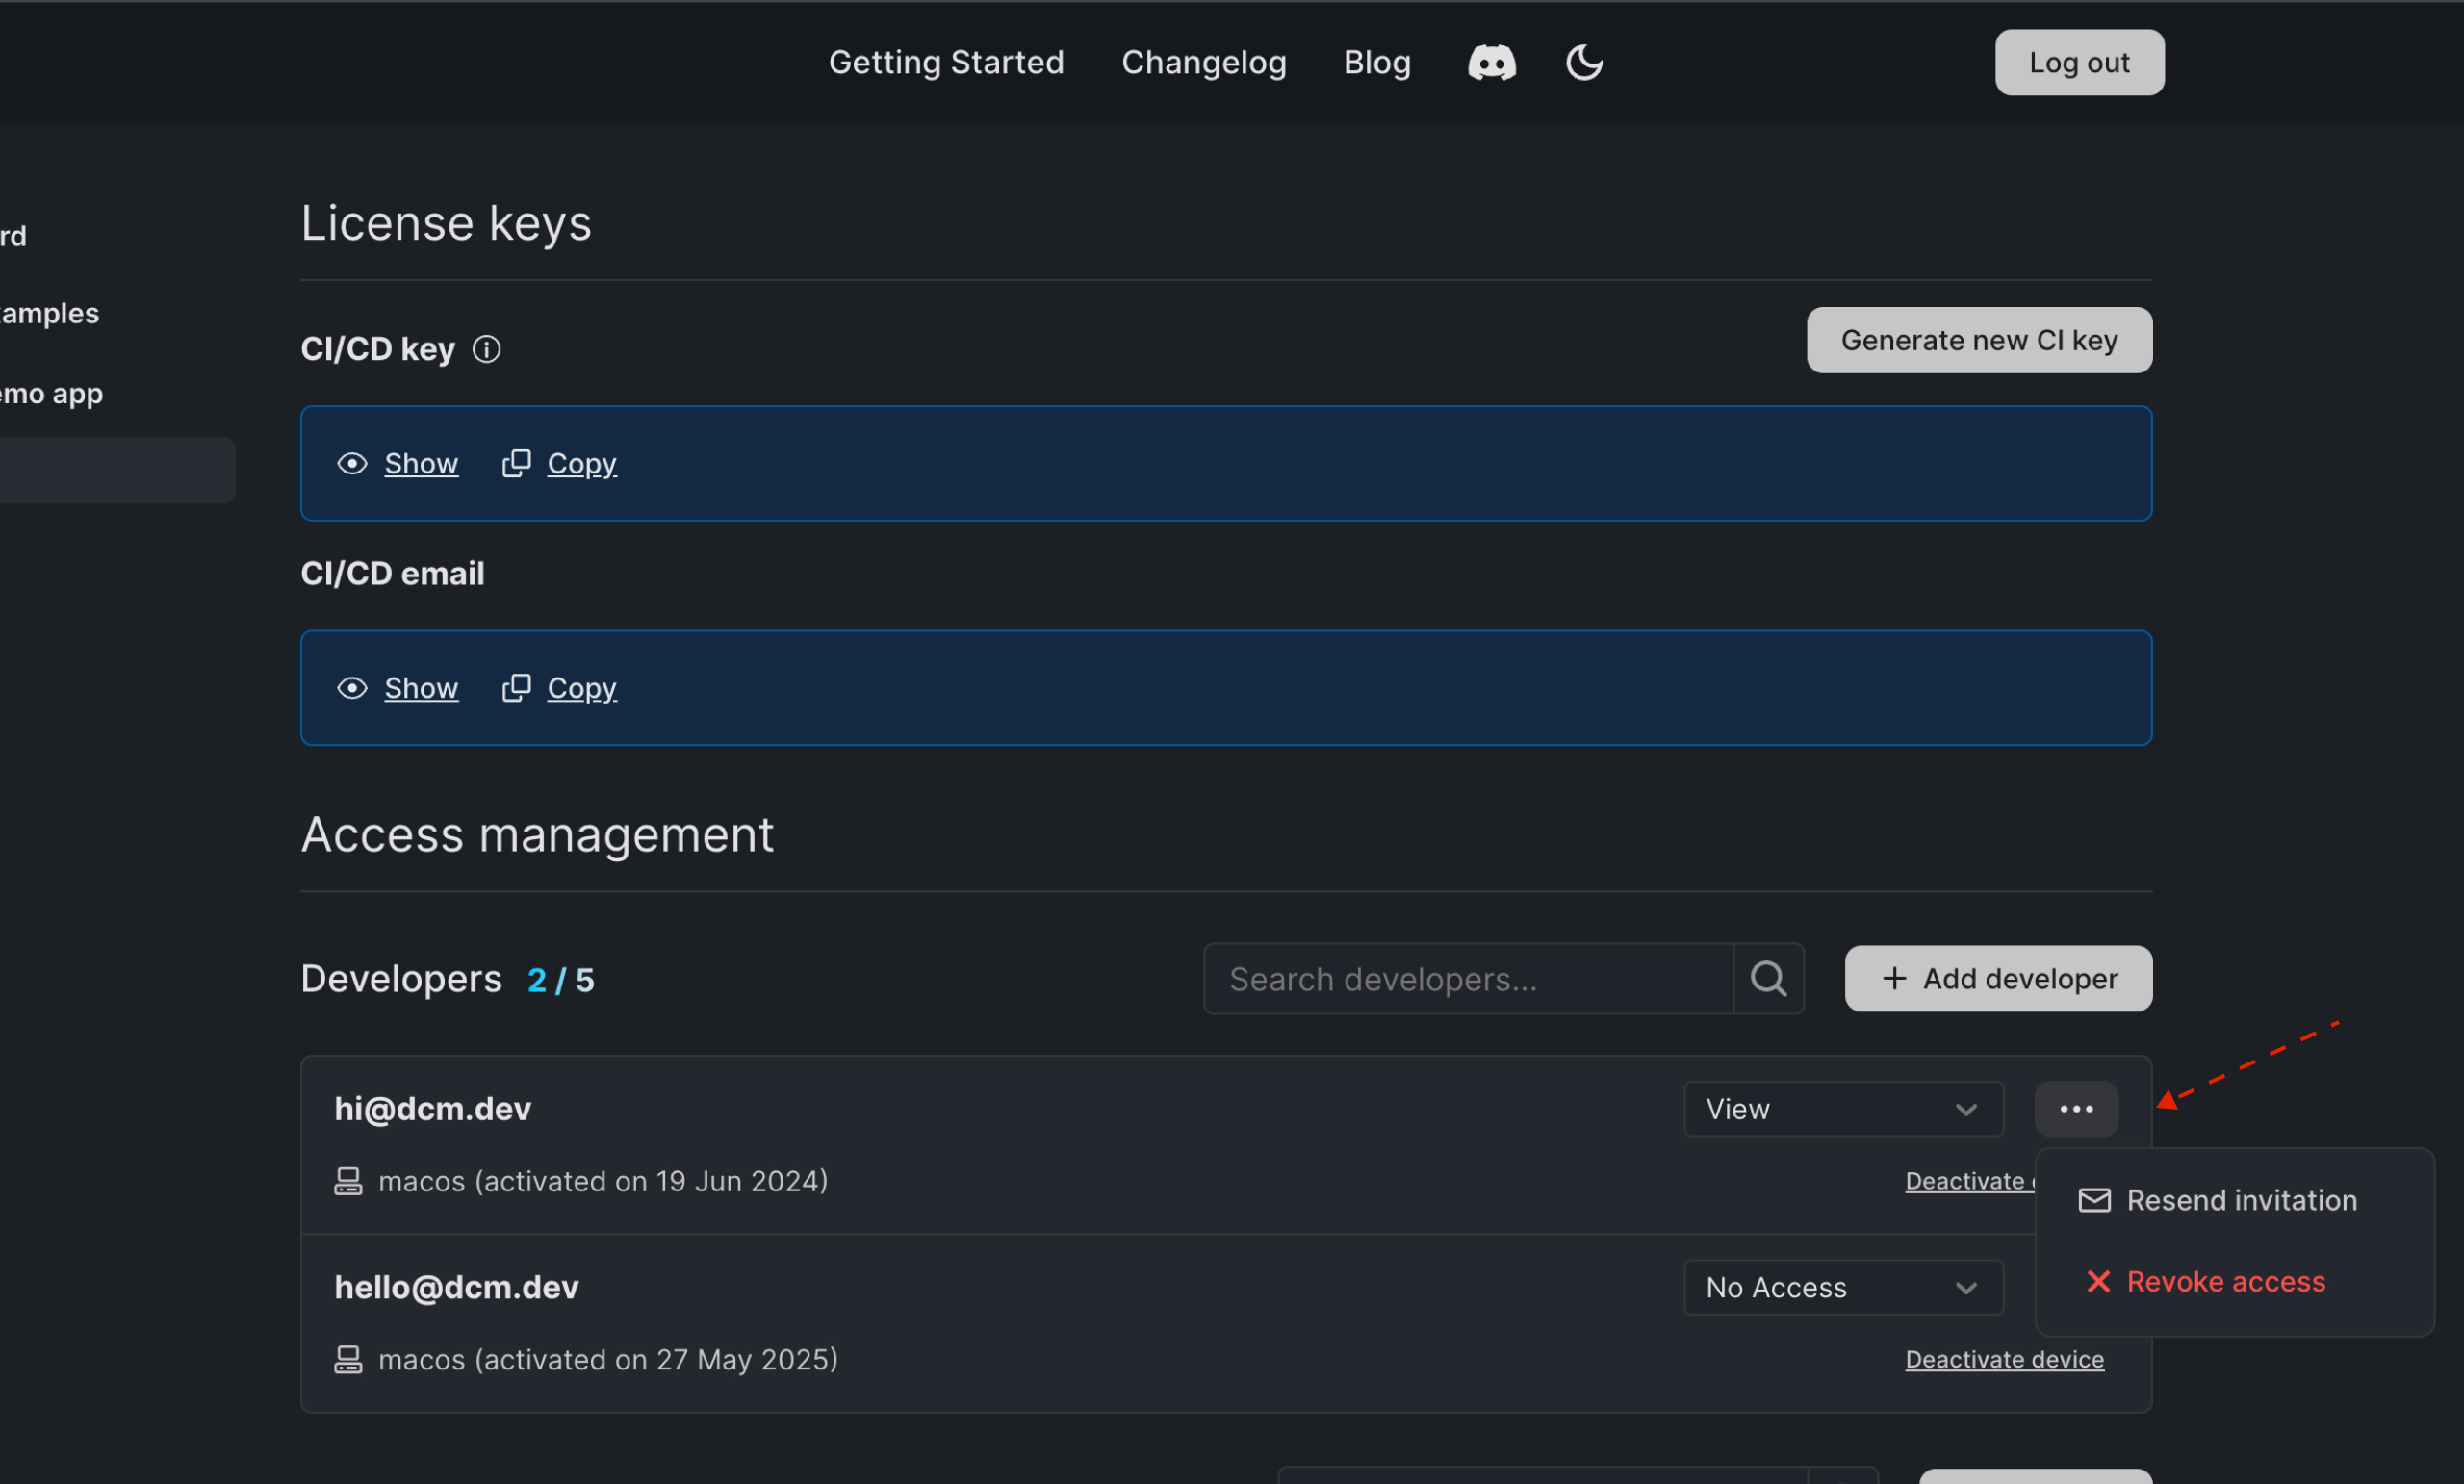
Task: Expand the No Access dropdown
Action: coord(1843,1288)
